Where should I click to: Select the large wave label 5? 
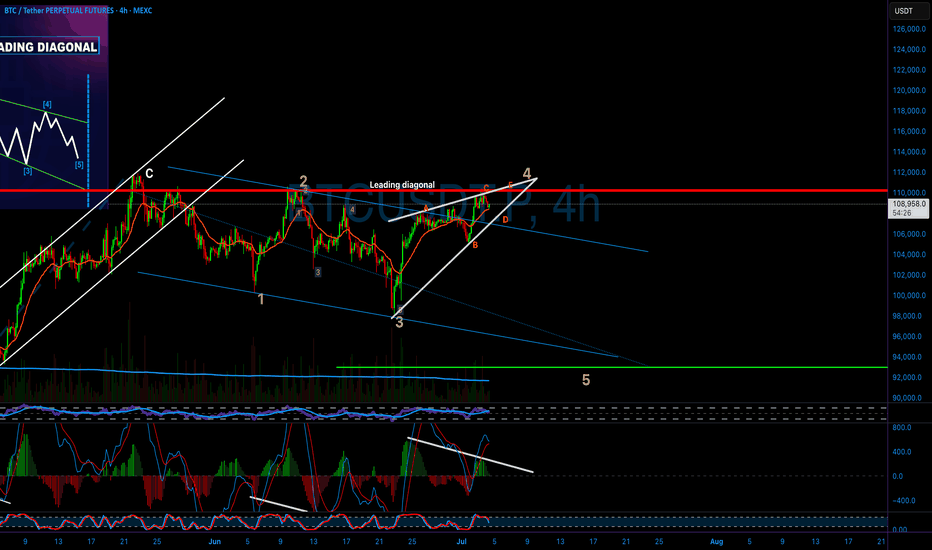click(586, 380)
